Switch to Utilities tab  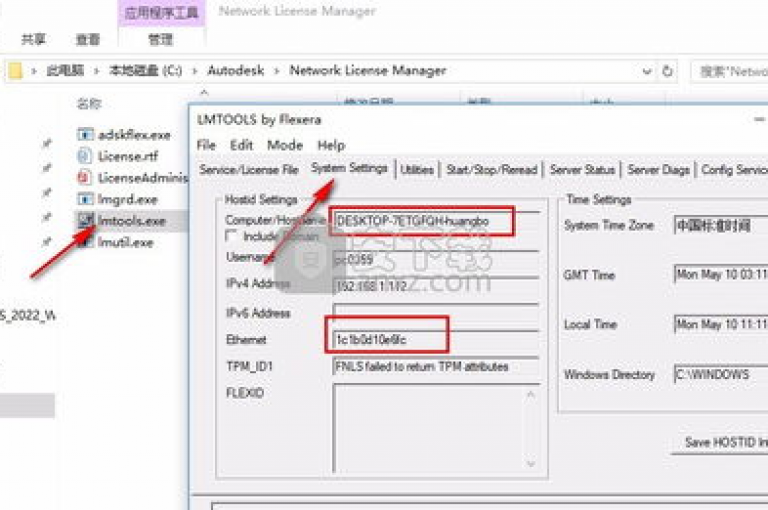point(417,170)
